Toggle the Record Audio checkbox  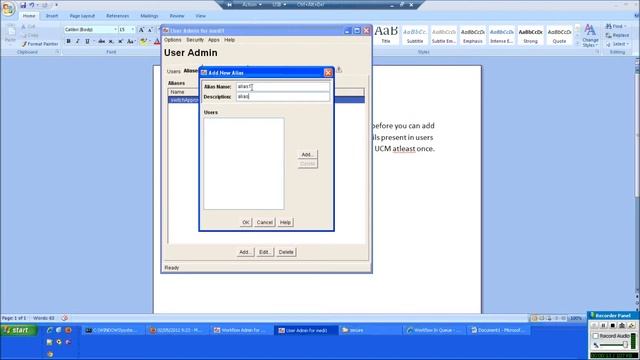point(596,336)
